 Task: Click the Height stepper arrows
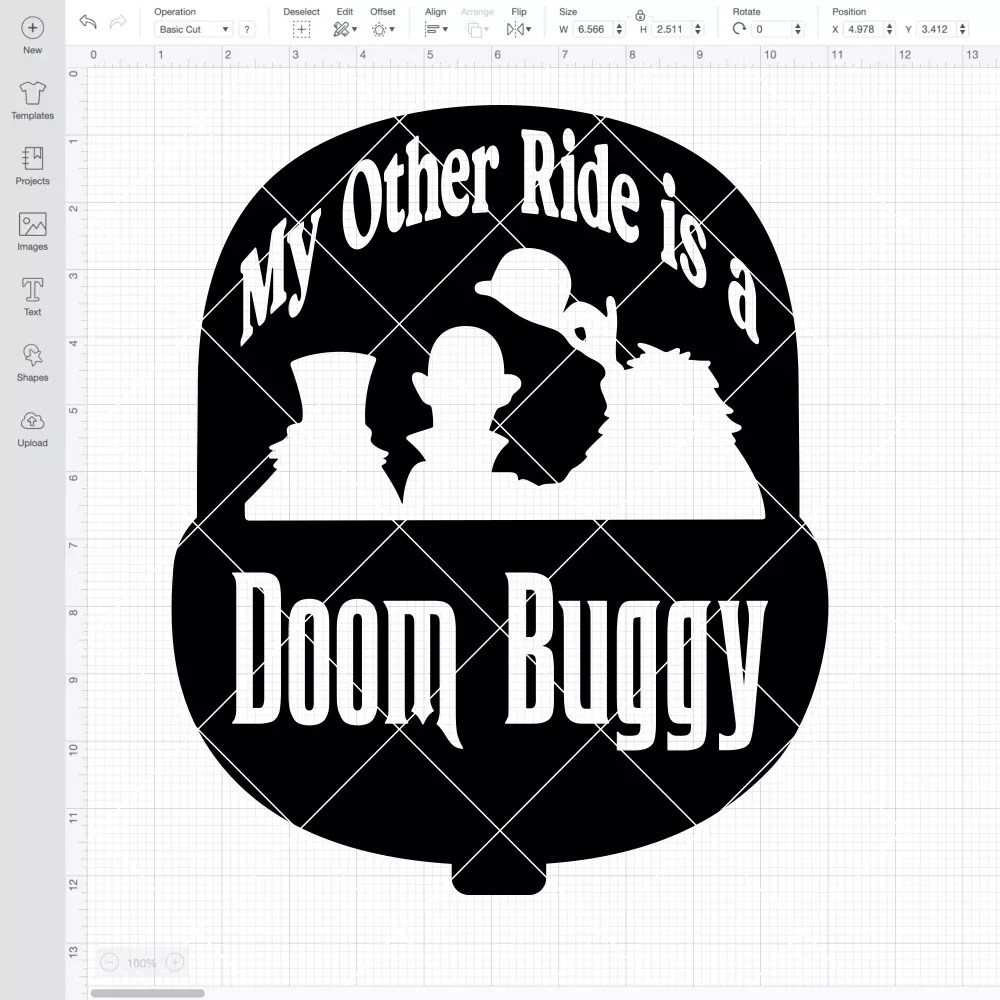[698, 29]
